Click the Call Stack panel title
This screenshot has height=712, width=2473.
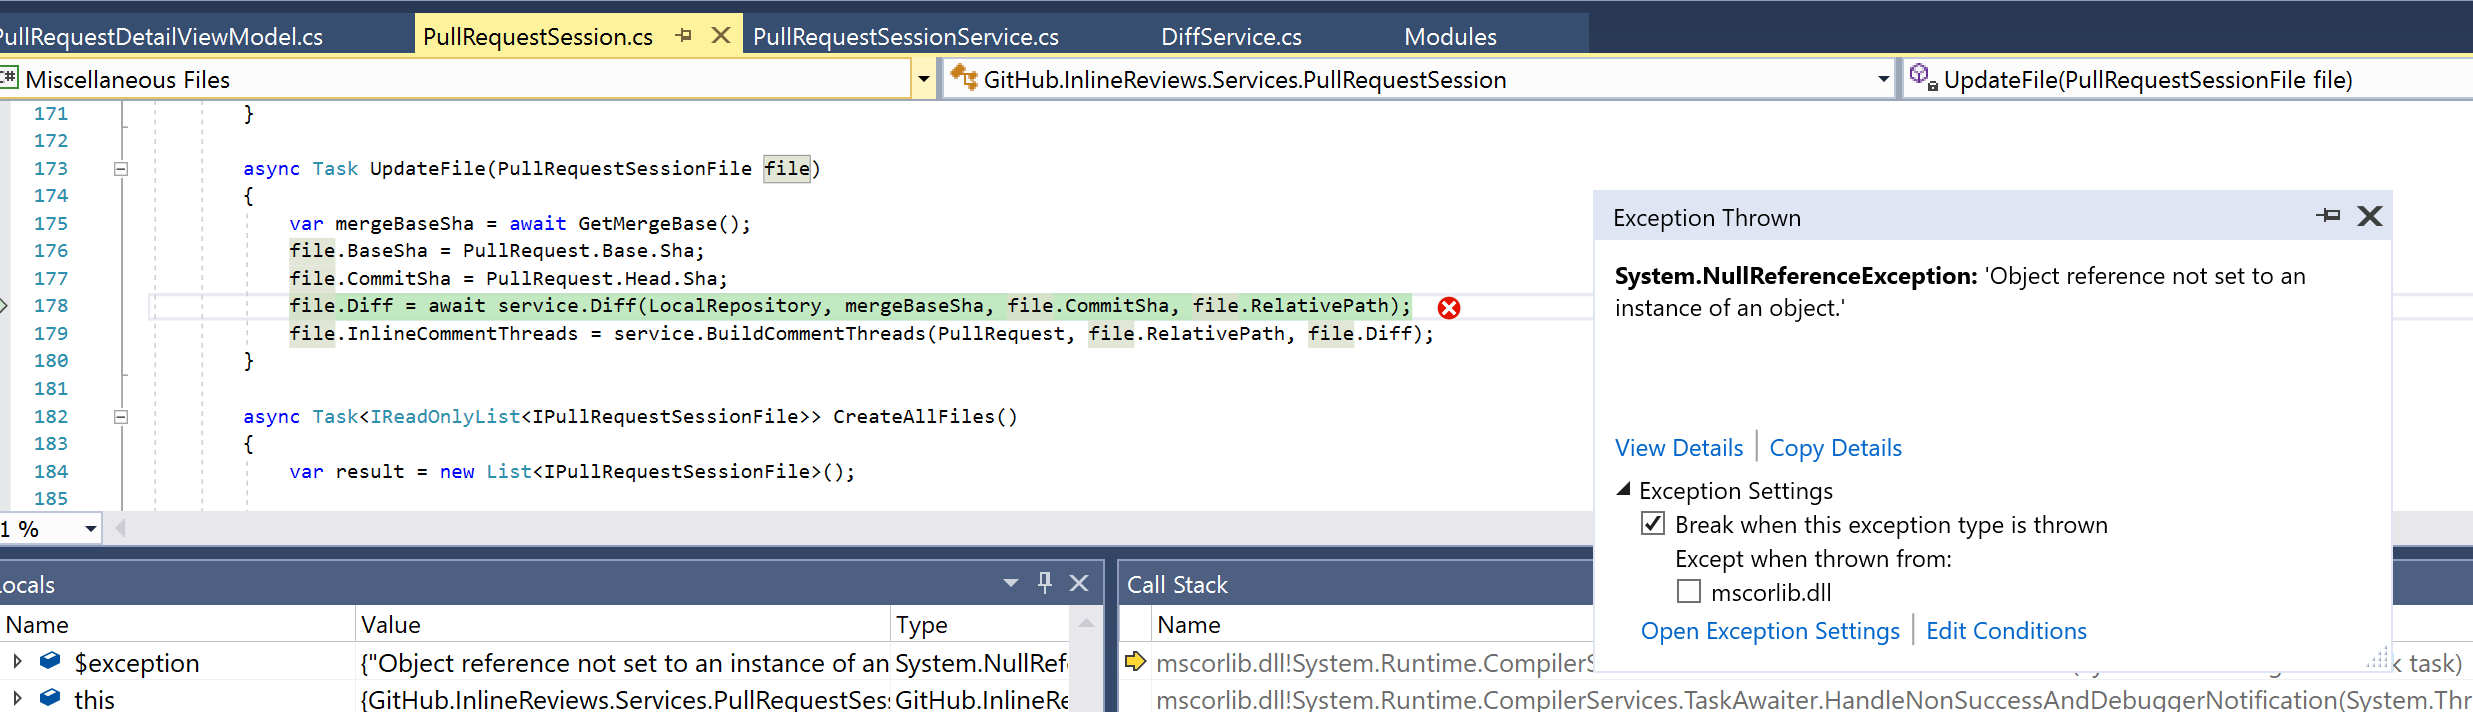pyautogui.click(x=1177, y=584)
